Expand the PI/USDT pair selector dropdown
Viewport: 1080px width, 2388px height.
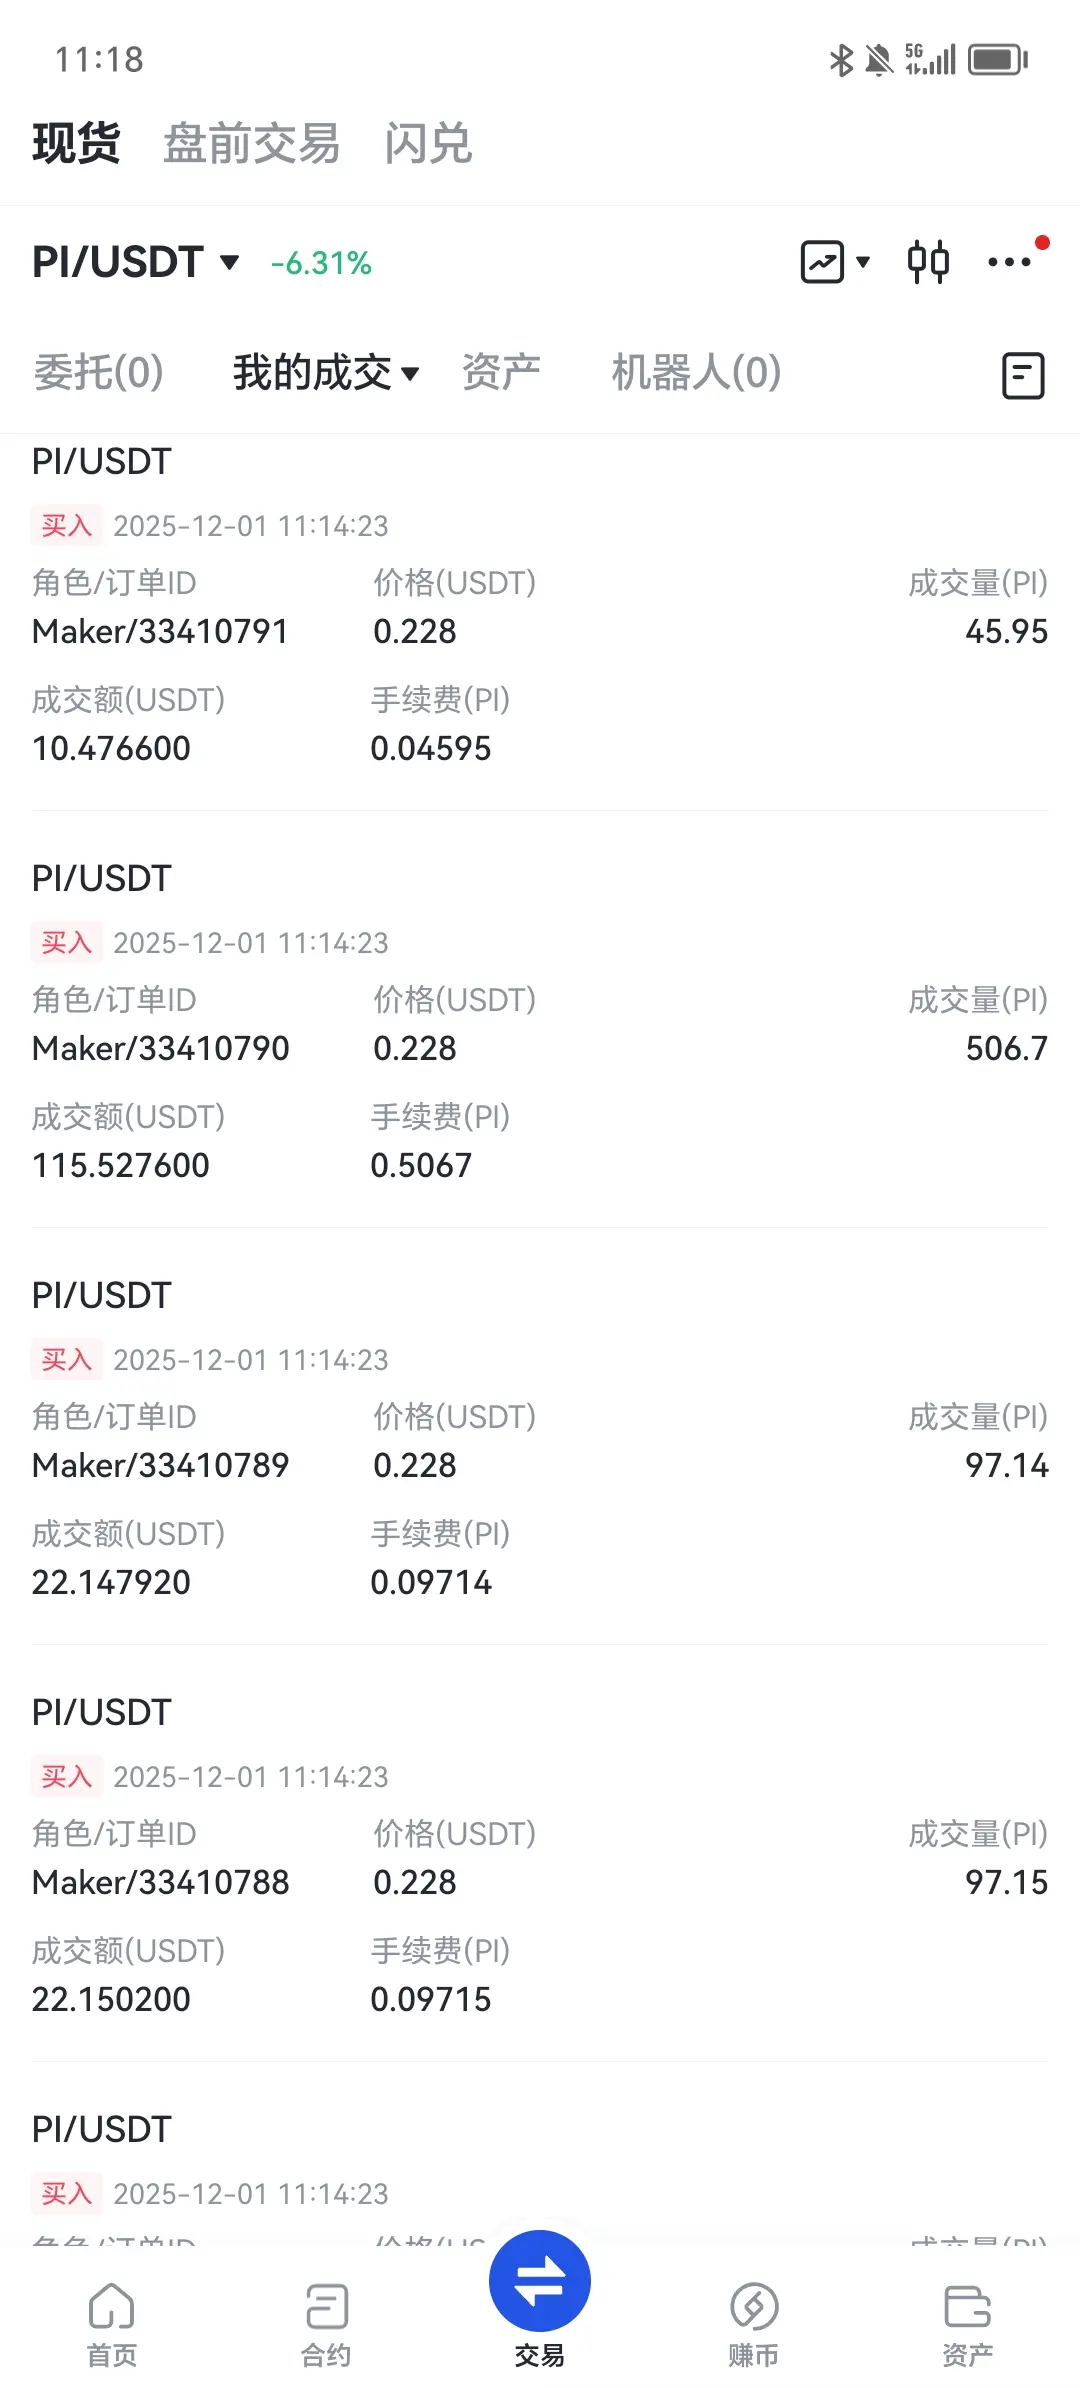coord(137,262)
